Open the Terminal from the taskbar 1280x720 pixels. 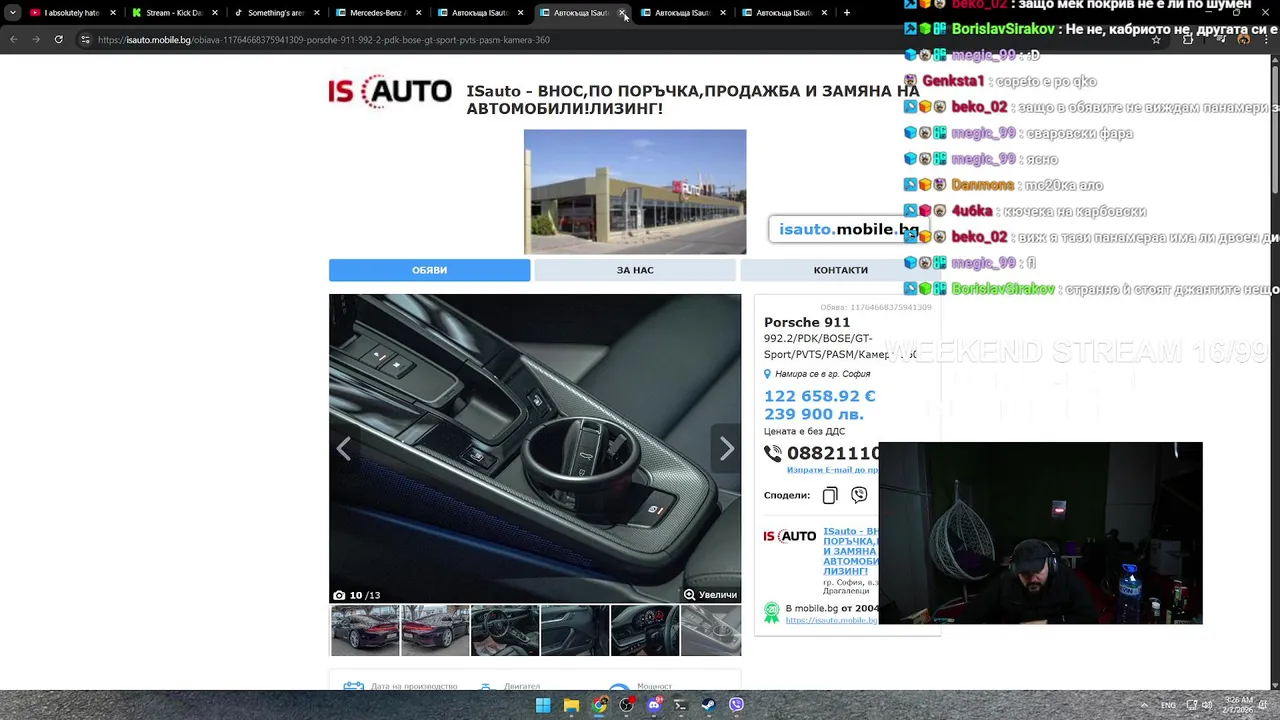[x=681, y=705]
